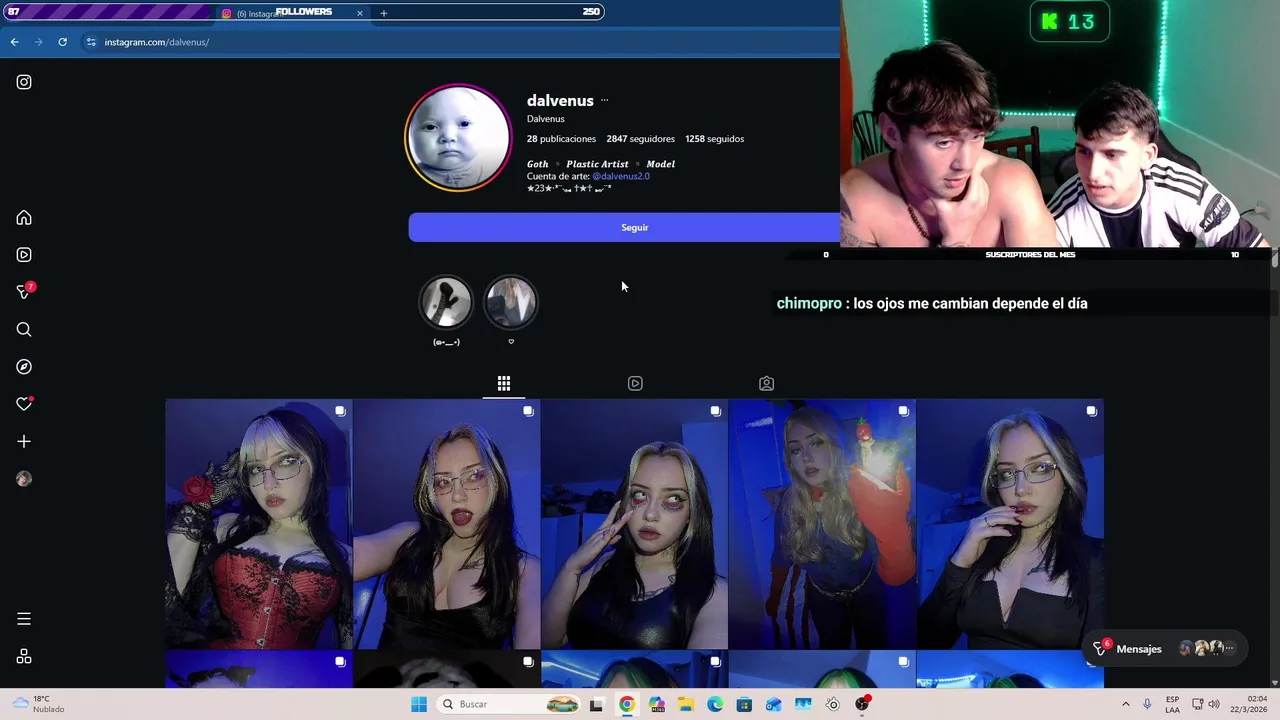Click the browser forward arrow
The width and height of the screenshot is (1280, 720).
coord(38,42)
